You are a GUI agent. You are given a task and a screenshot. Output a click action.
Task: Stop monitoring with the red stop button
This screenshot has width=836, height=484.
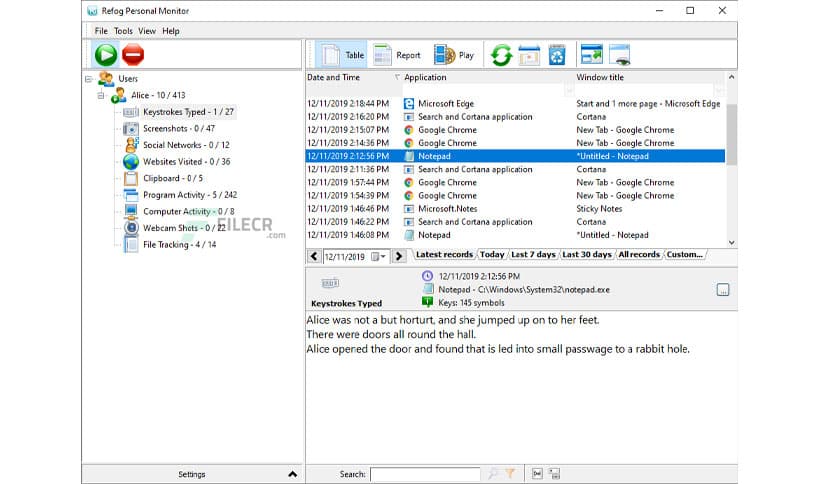click(x=133, y=54)
